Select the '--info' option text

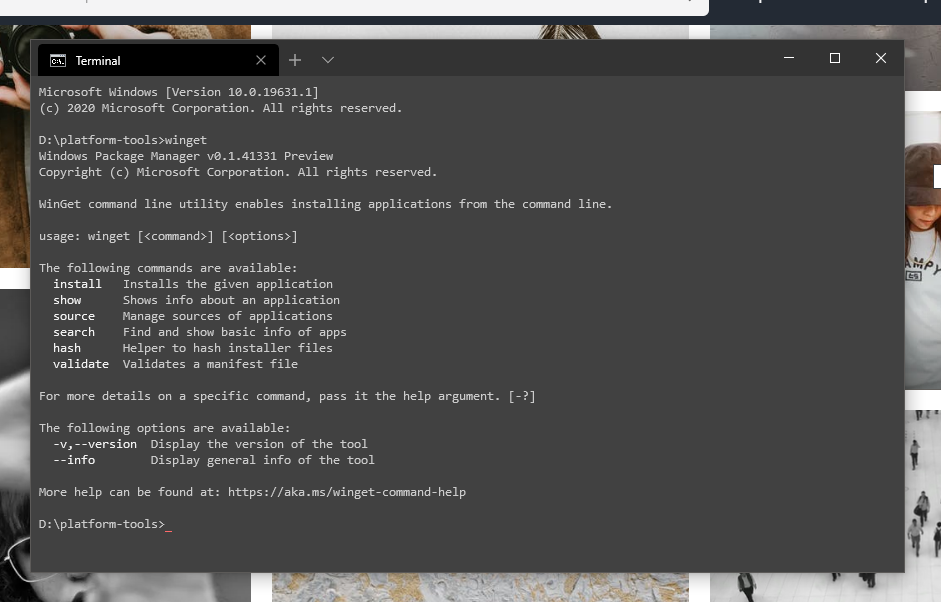tap(74, 459)
